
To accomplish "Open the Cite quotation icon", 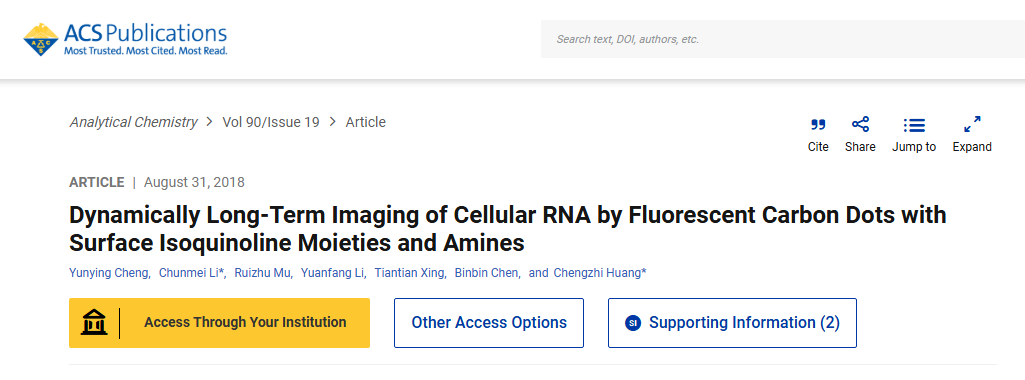I will click(818, 124).
